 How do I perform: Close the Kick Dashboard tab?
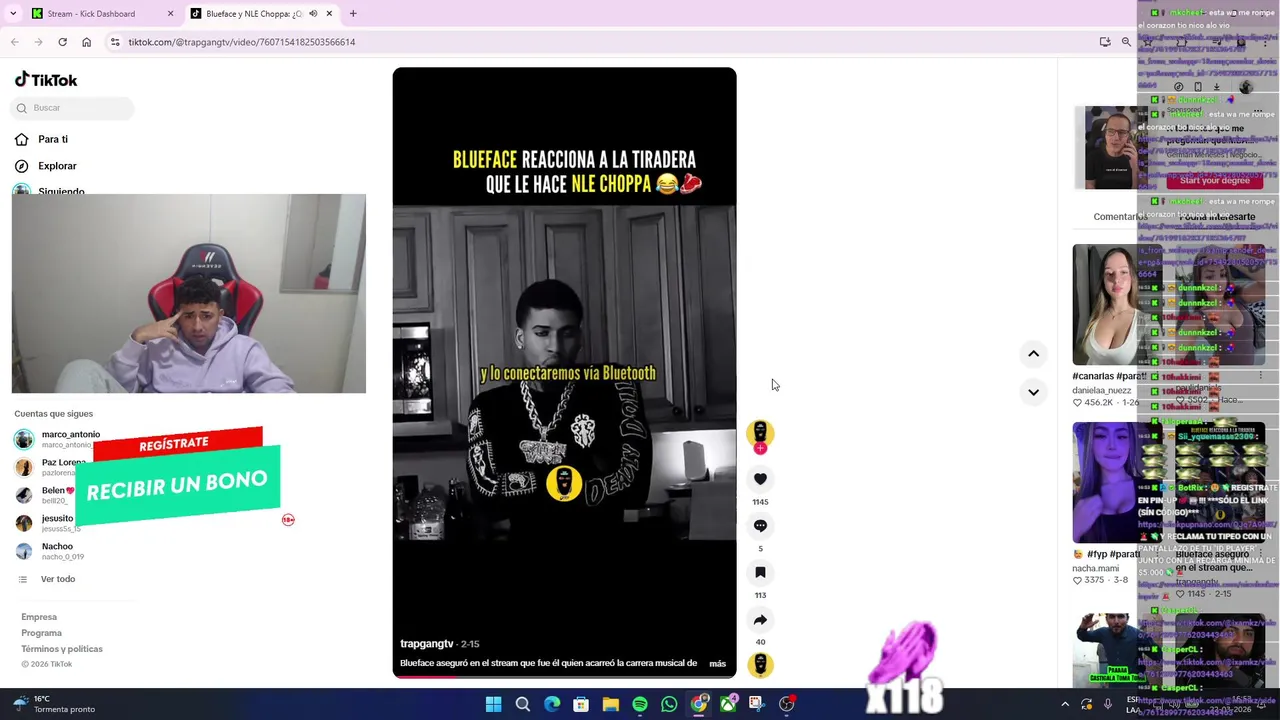pos(170,14)
